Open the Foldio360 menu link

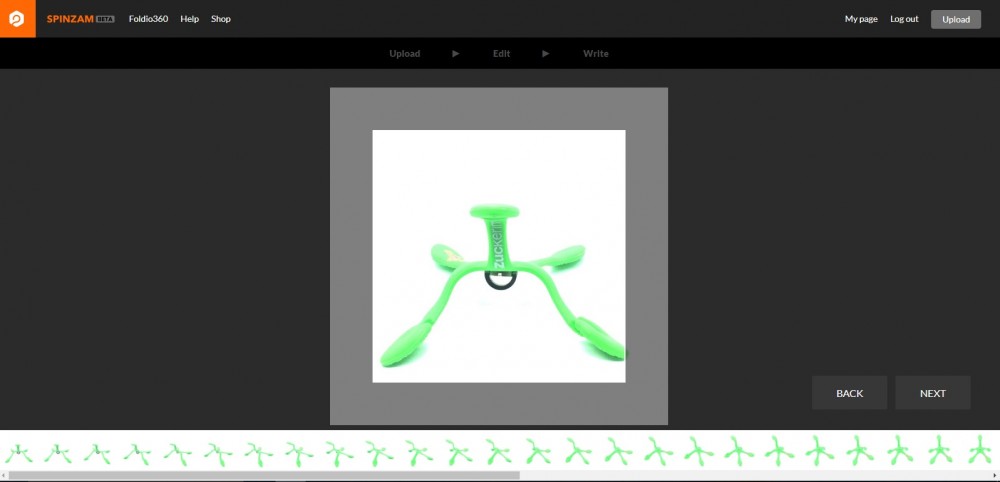click(149, 19)
